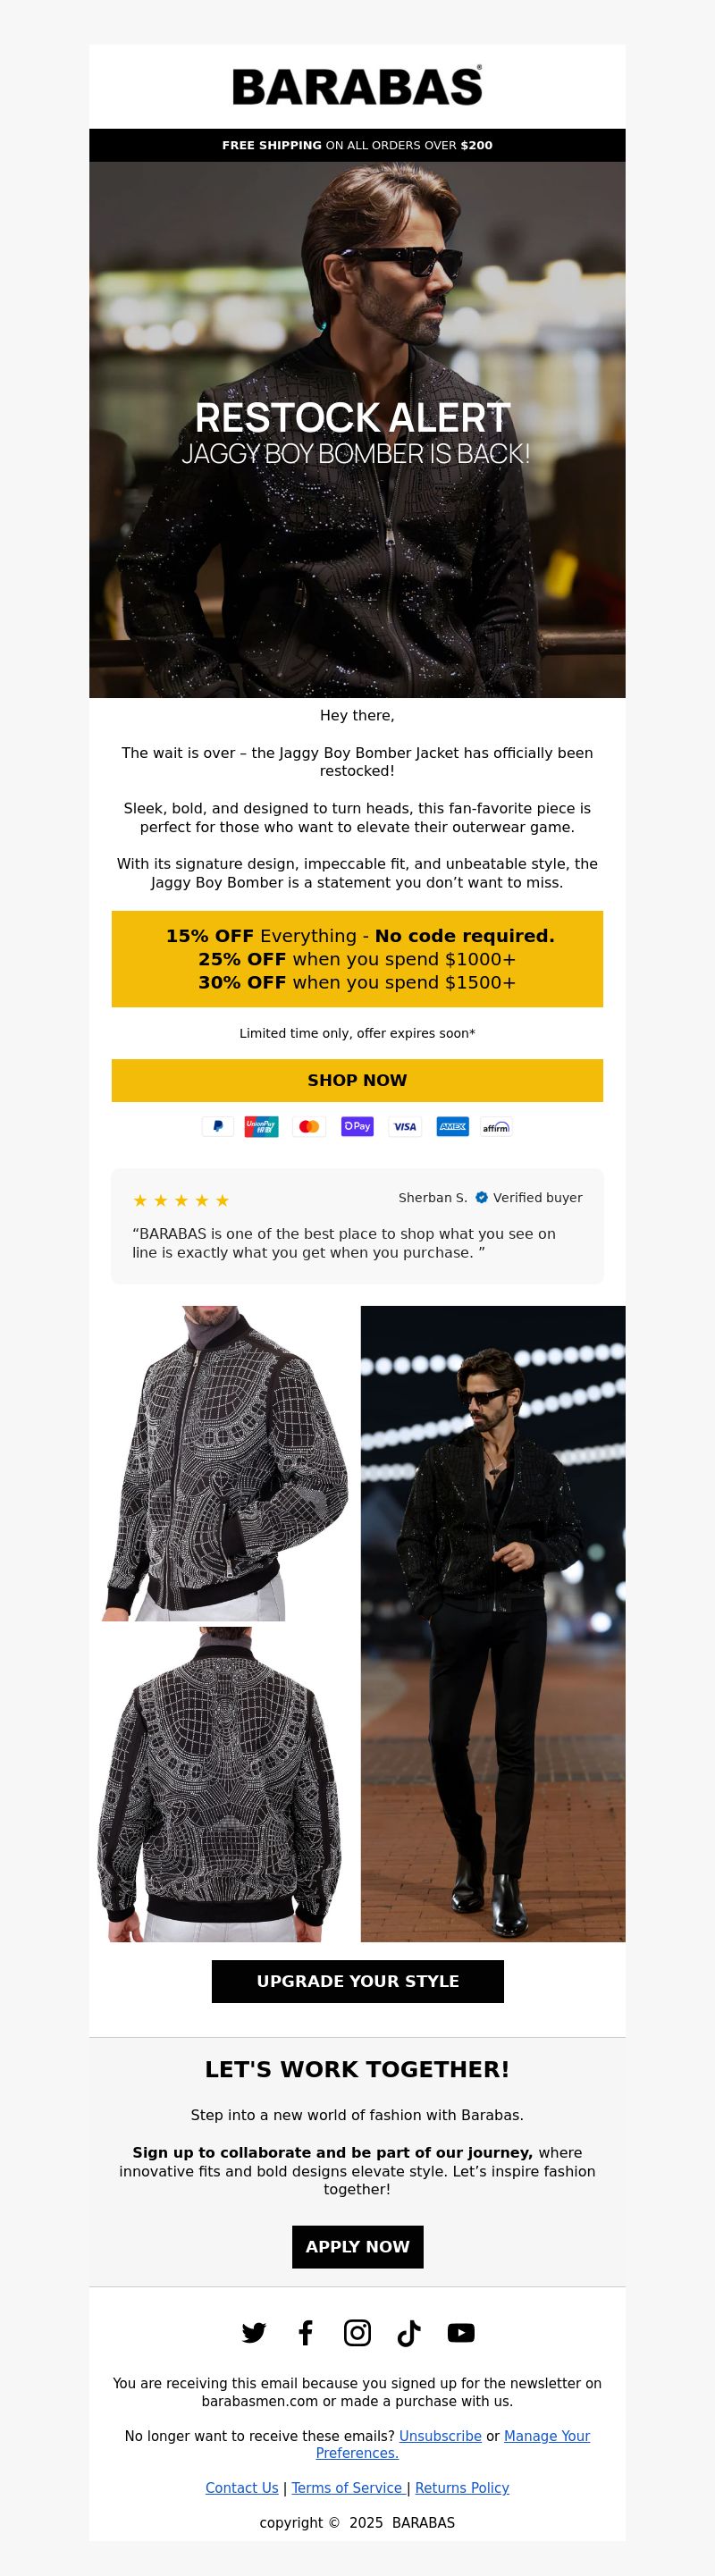
Task: Click the Affirm payment icon
Action: 496,1126
